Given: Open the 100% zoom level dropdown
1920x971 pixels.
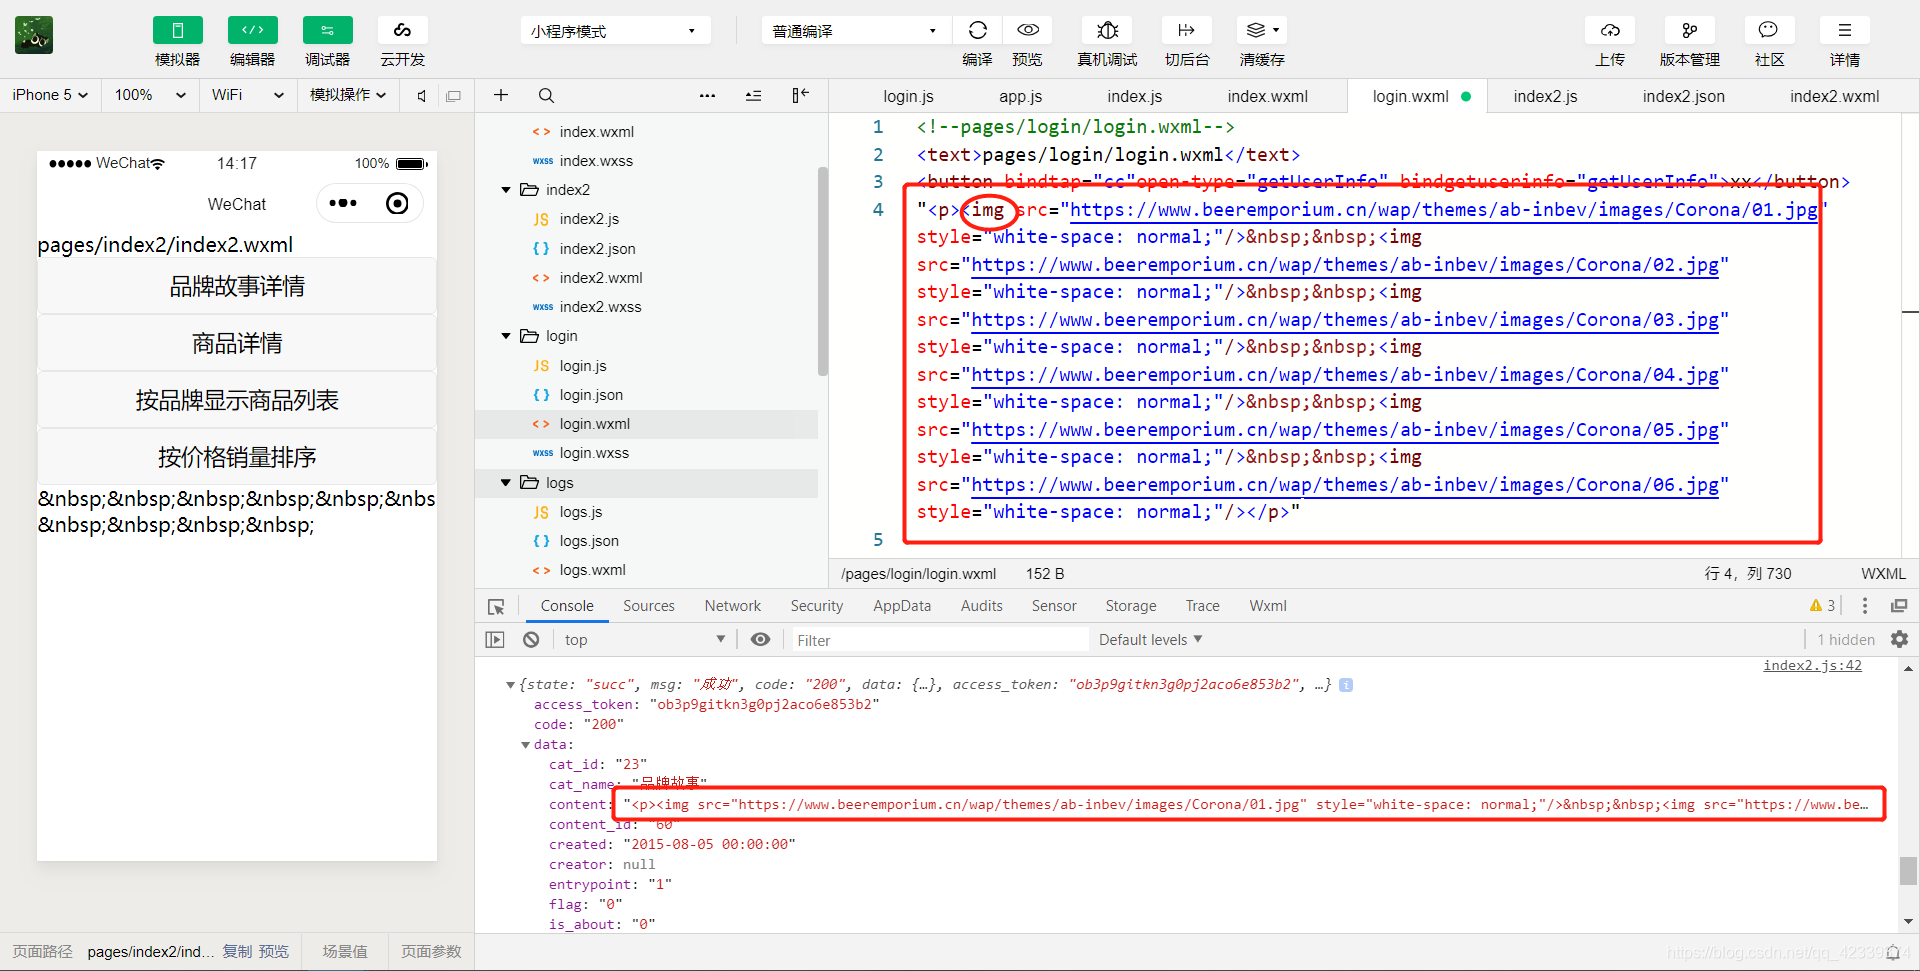Looking at the screenshot, I should pyautogui.click(x=150, y=95).
